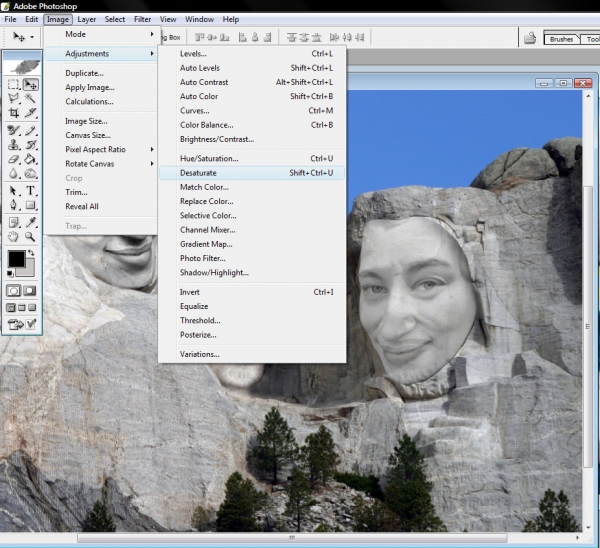Click scroll down arrow in document window
The width and height of the screenshot is (600, 548).
(x=588, y=528)
